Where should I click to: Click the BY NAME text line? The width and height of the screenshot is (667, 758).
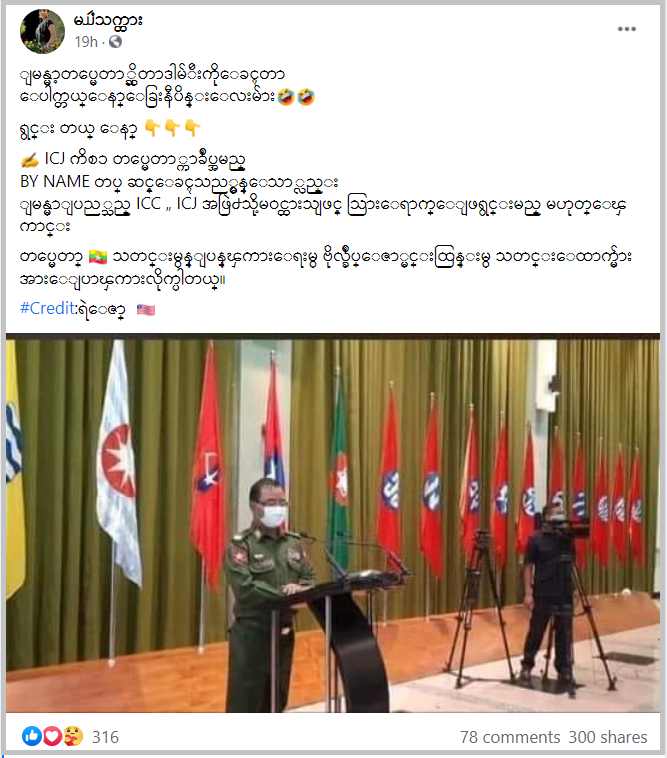pos(179,182)
